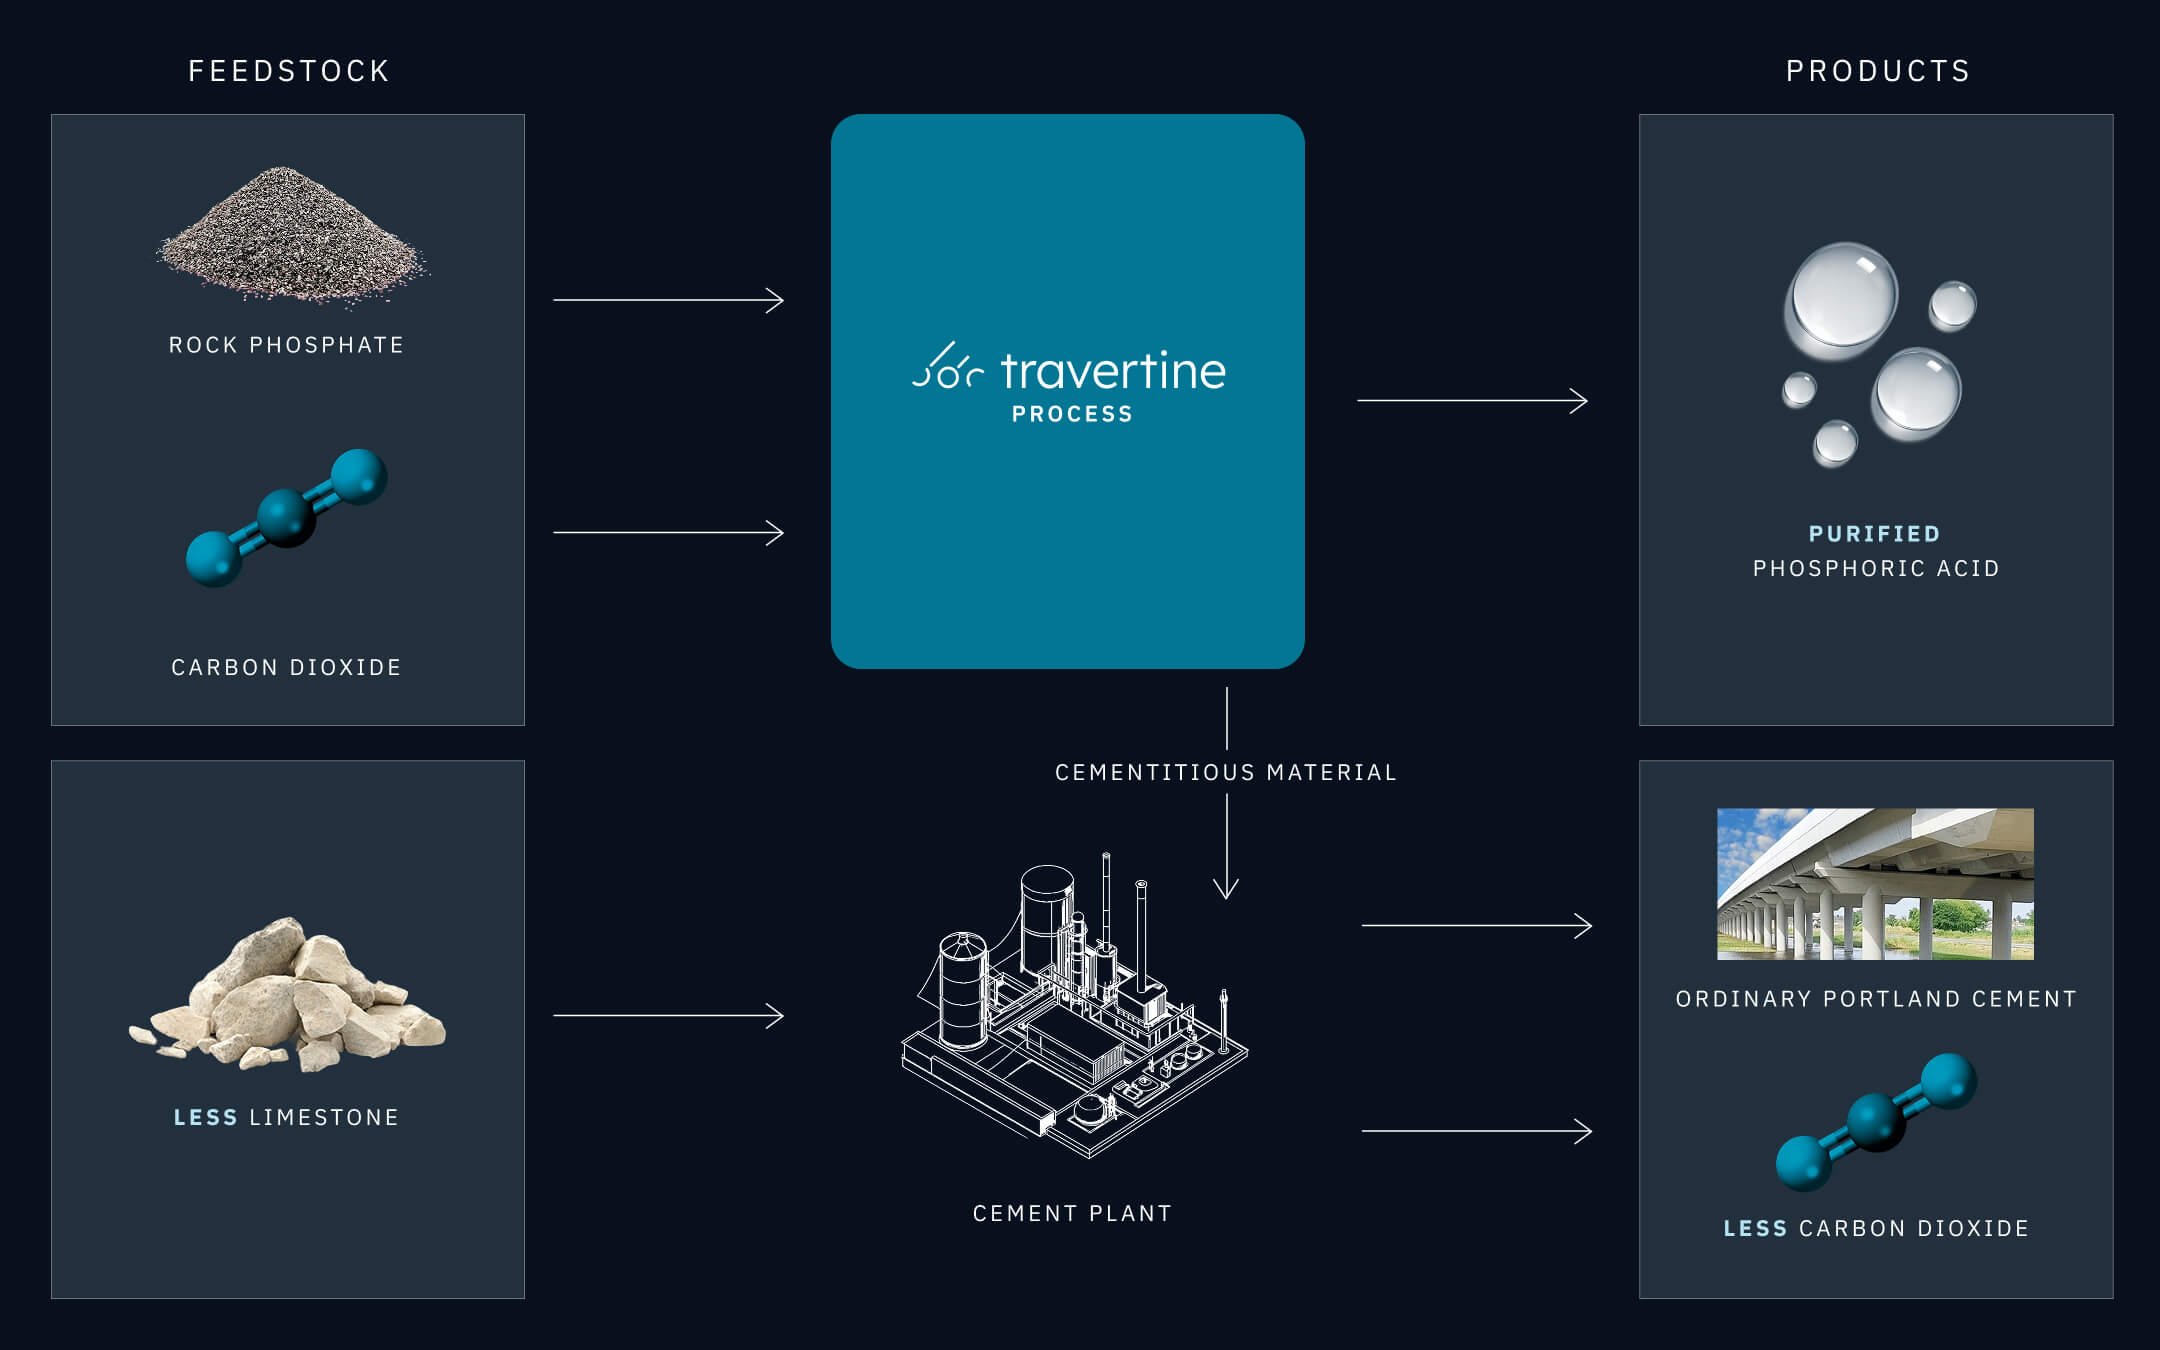Toggle the LESS CARBON DIOXIDE output

pyautogui.click(x=1876, y=1228)
